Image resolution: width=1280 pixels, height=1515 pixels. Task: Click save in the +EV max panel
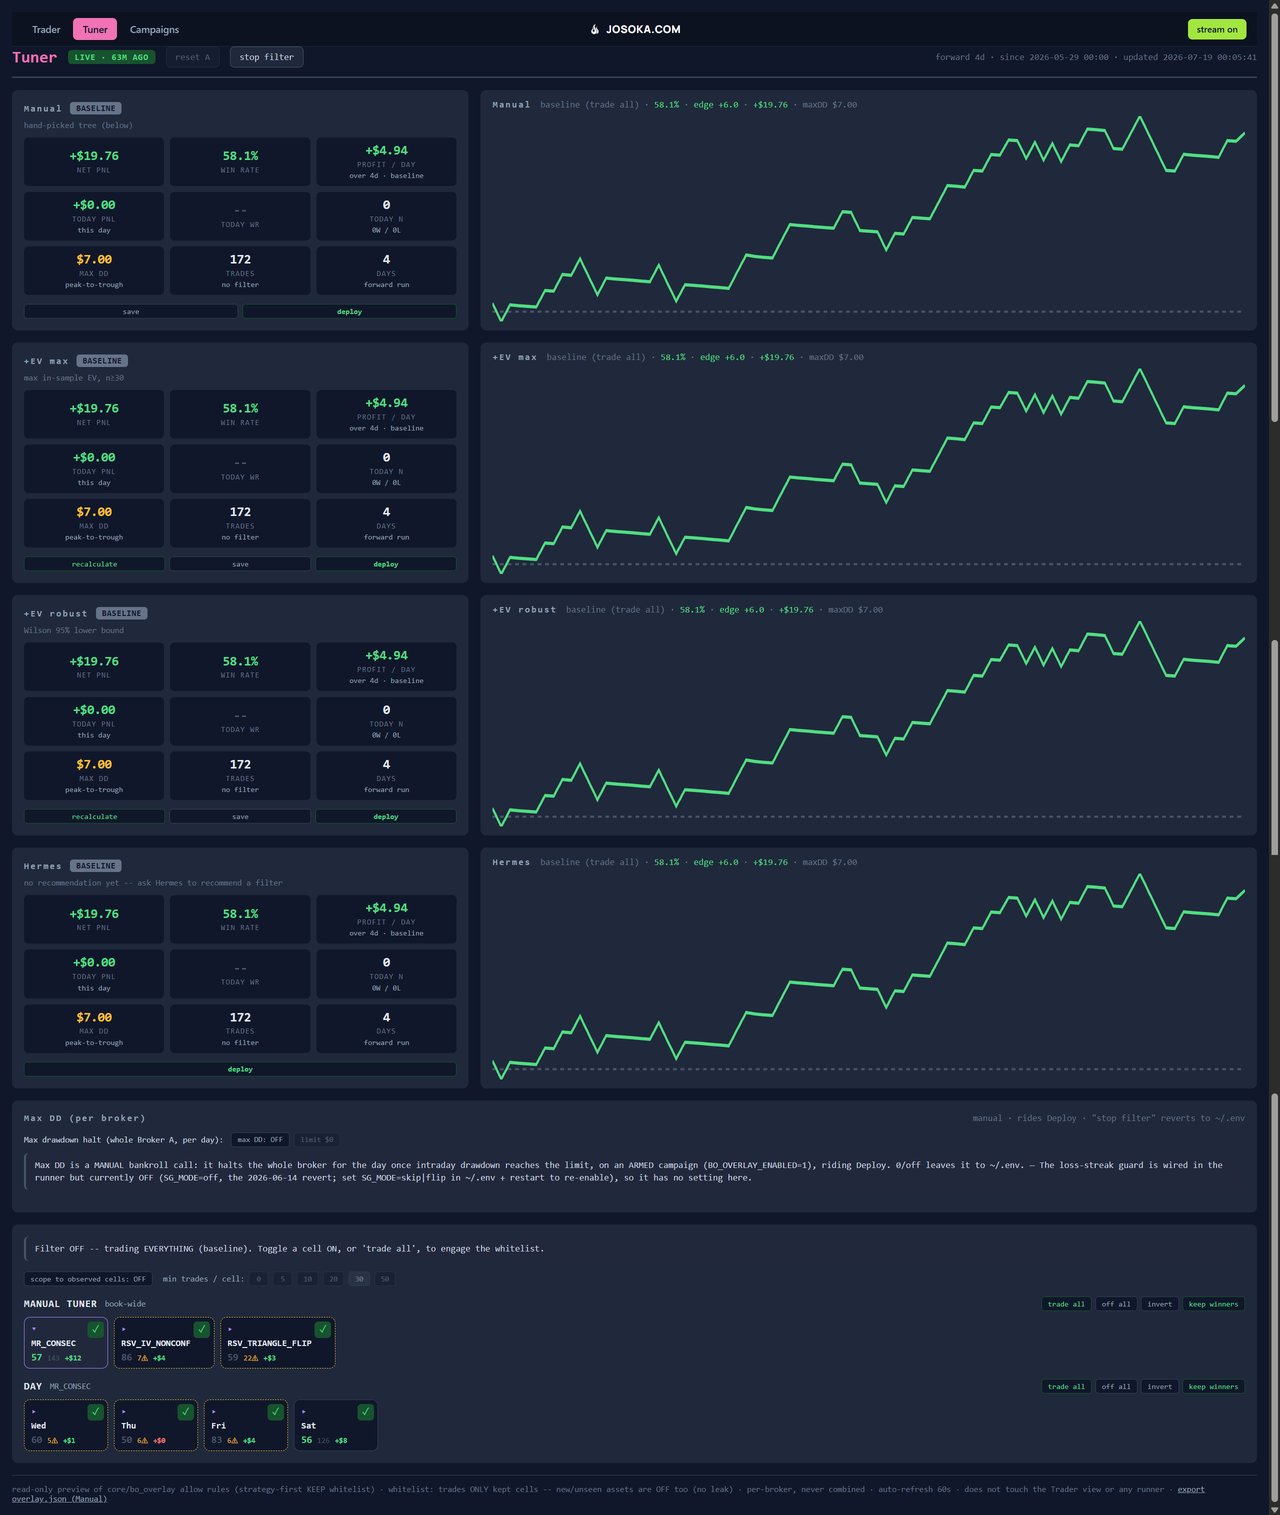click(240, 564)
